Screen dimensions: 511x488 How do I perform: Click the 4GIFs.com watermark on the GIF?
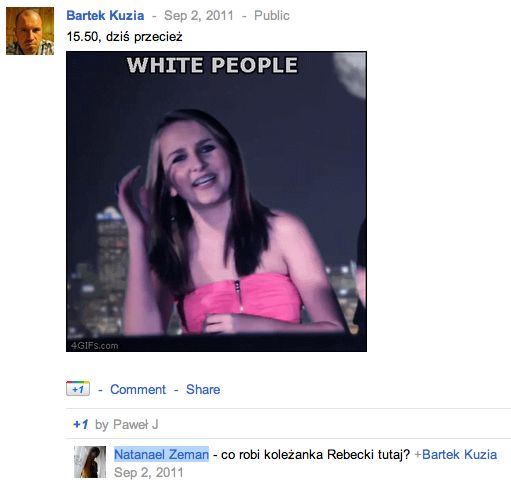click(94, 346)
